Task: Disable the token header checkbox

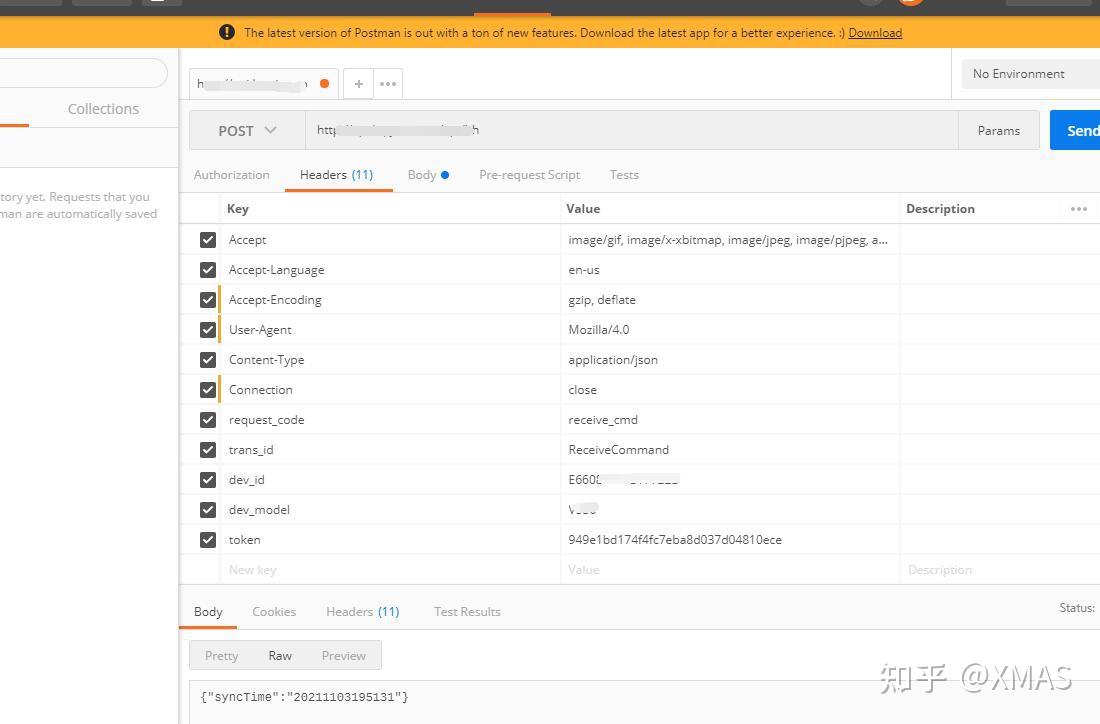Action: [x=208, y=539]
